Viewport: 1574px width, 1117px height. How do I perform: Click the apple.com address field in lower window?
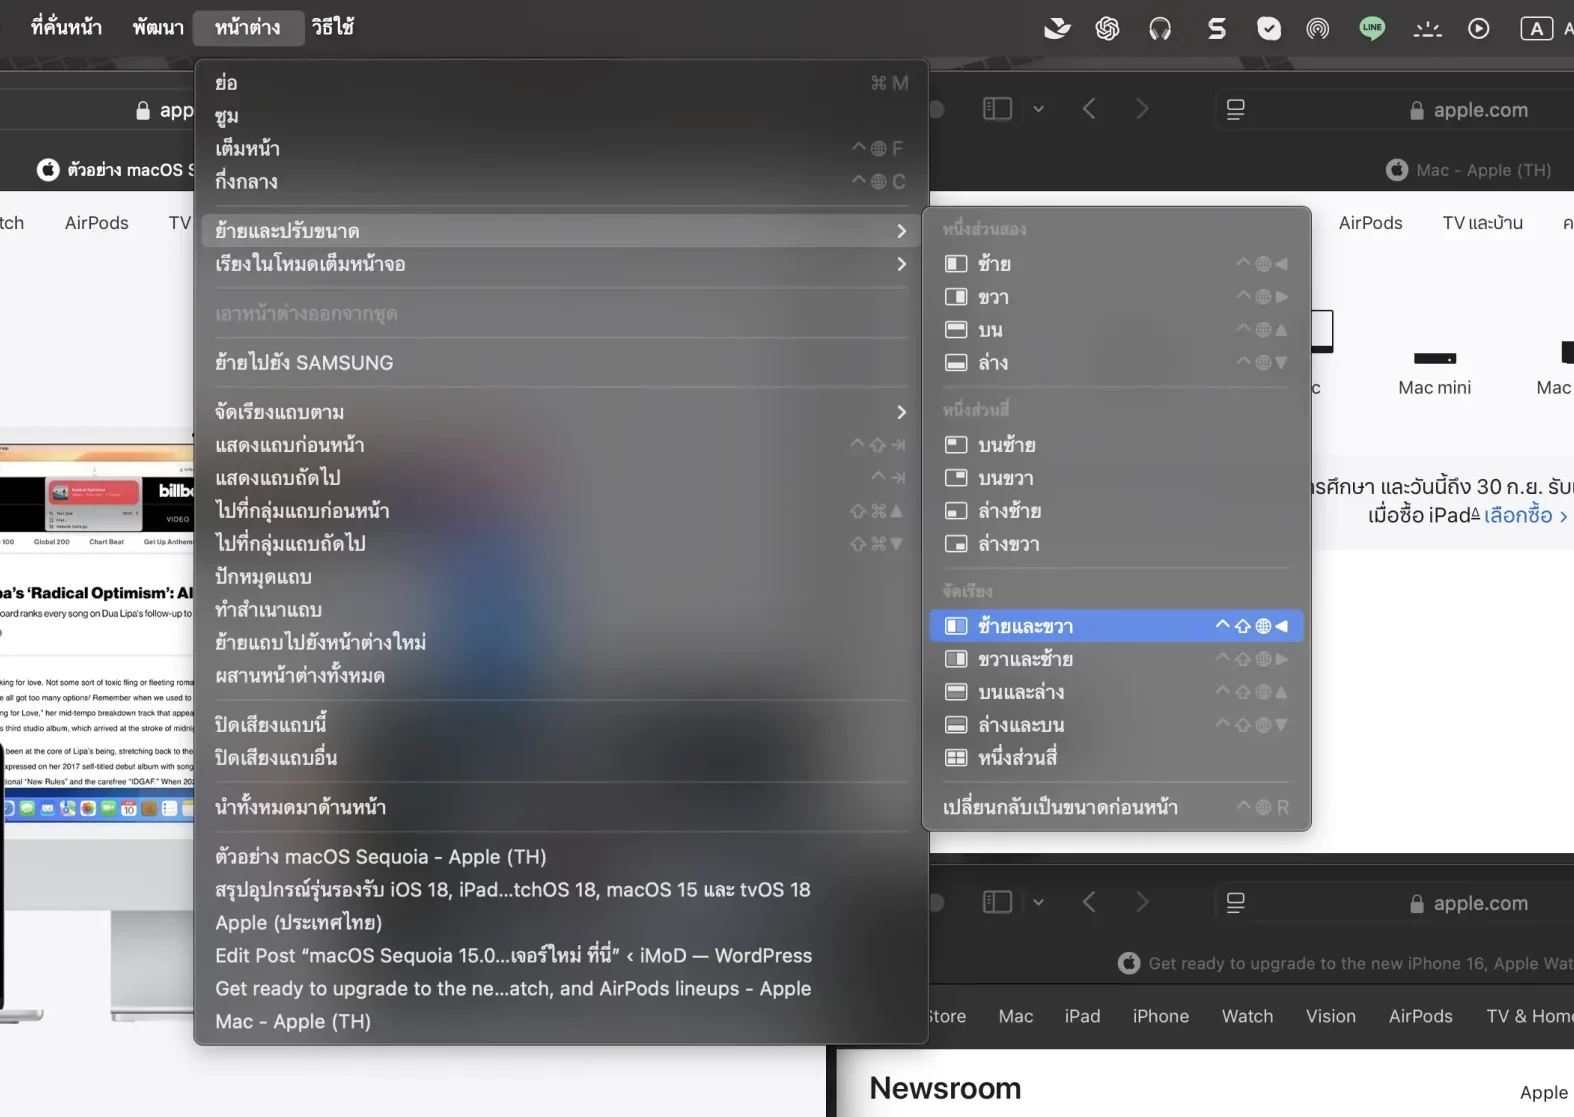(1479, 903)
